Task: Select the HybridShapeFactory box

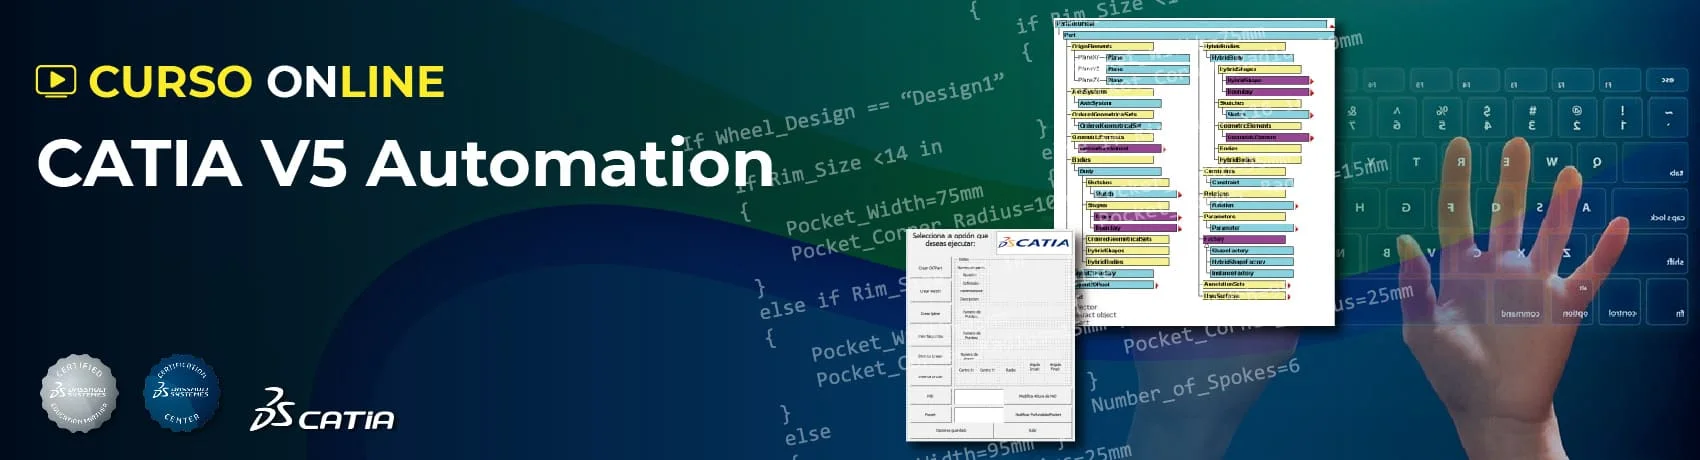Action: 1252,262
